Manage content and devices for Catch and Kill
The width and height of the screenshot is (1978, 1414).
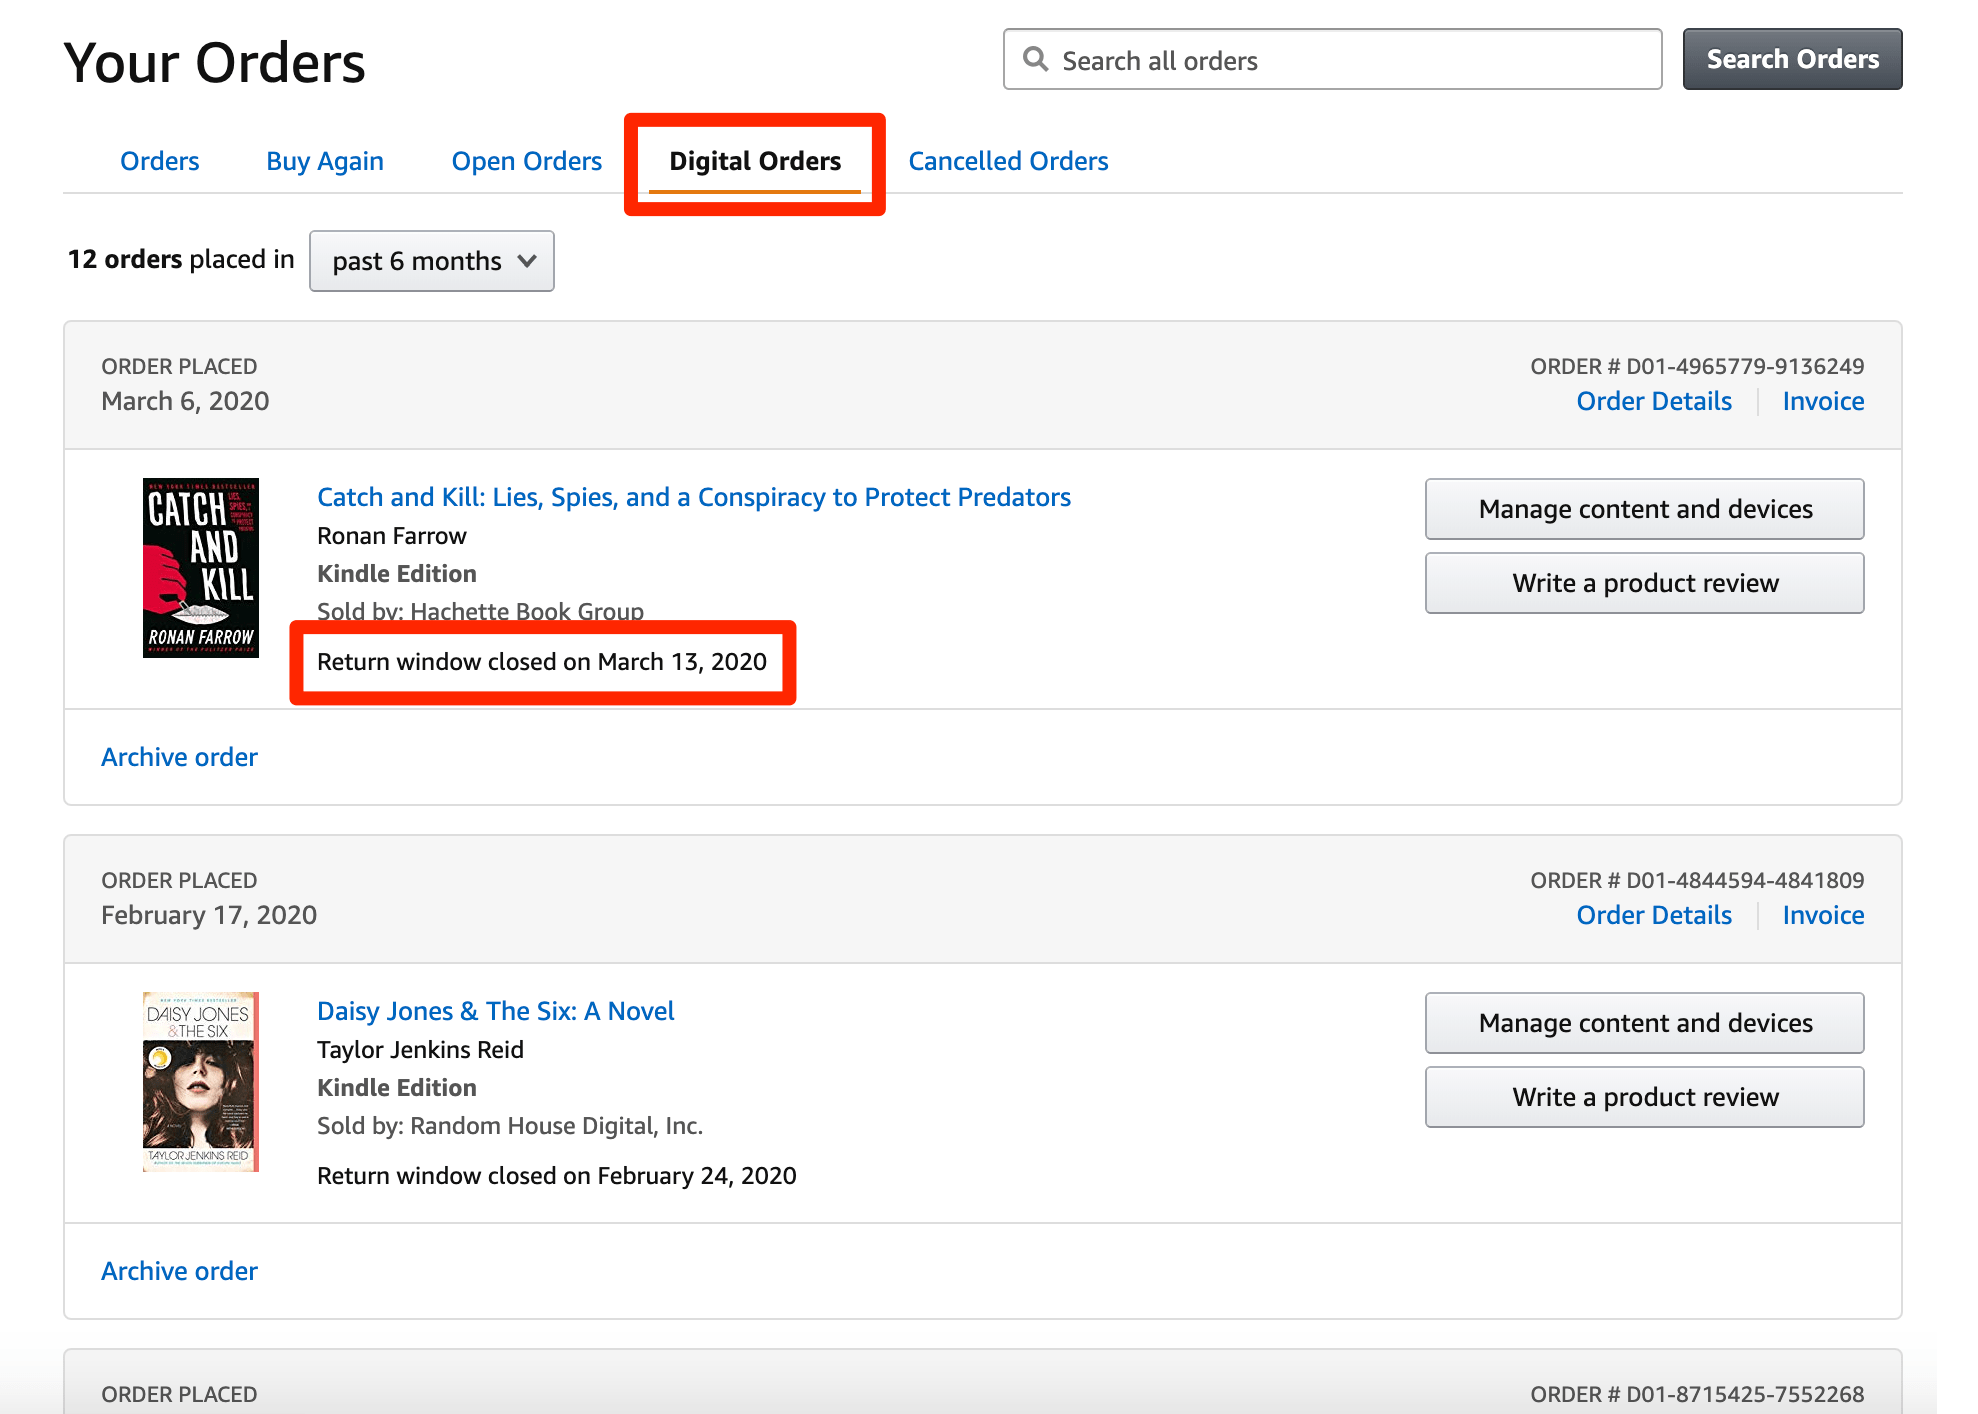(x=1645, y=509)
